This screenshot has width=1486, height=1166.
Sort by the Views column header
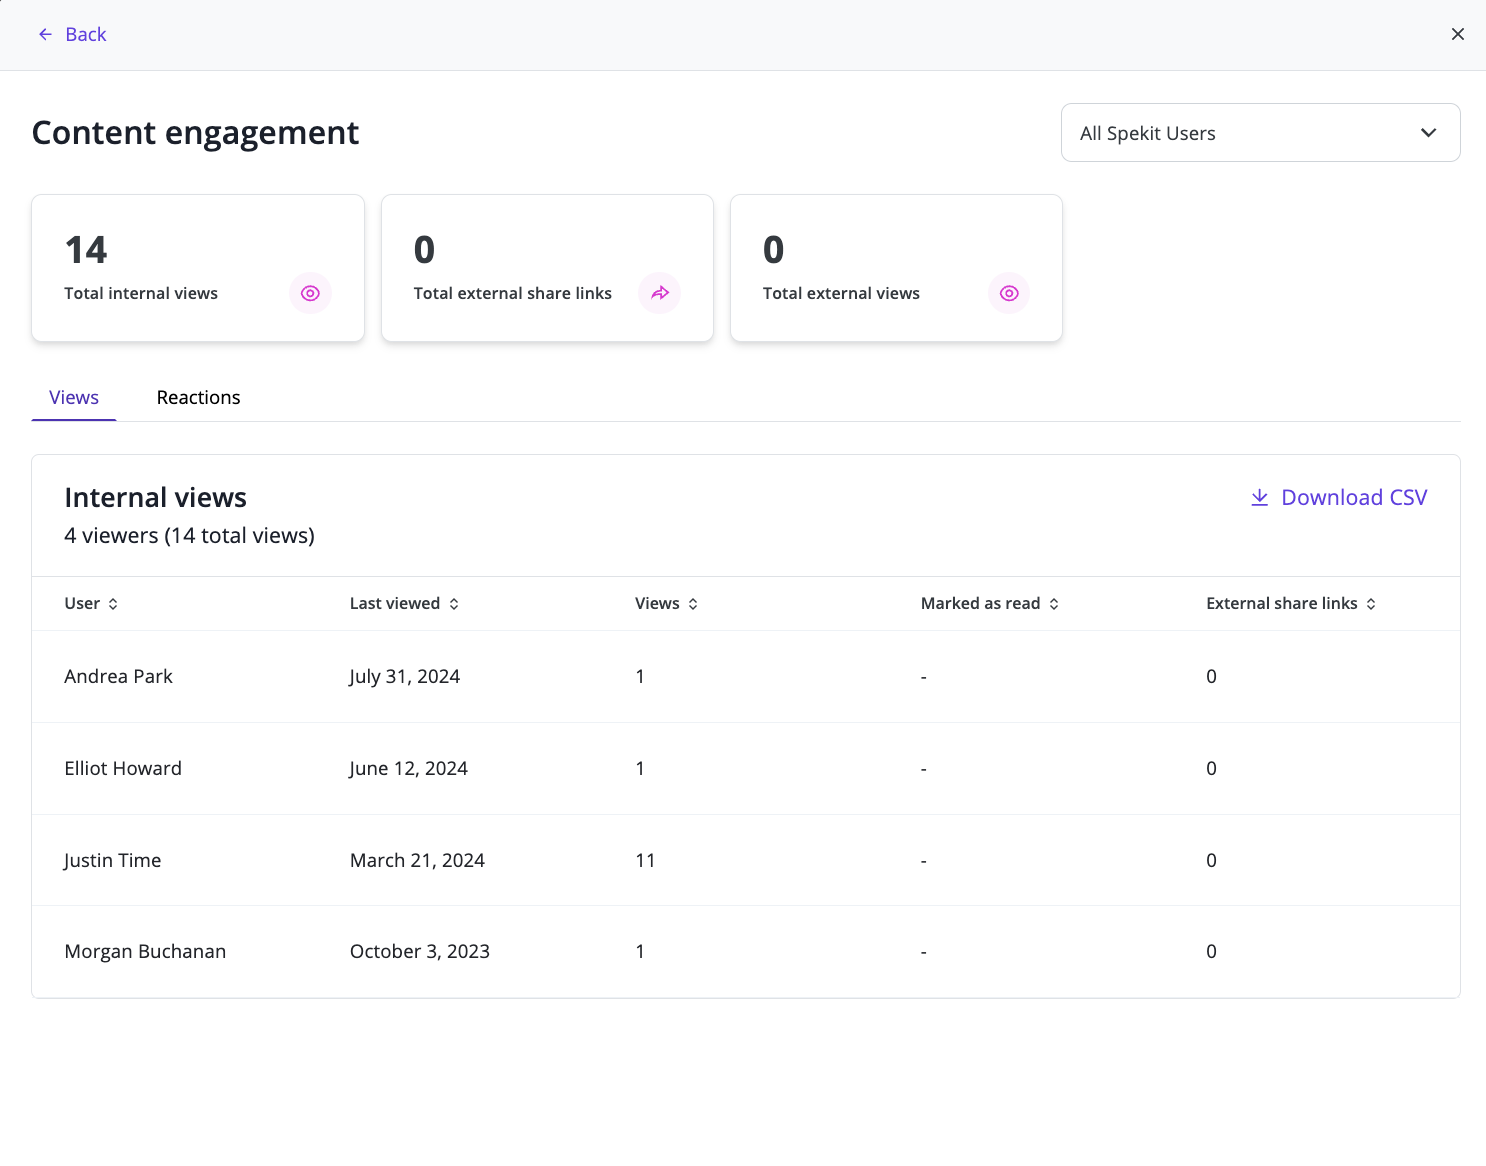[x=666, y=604]
